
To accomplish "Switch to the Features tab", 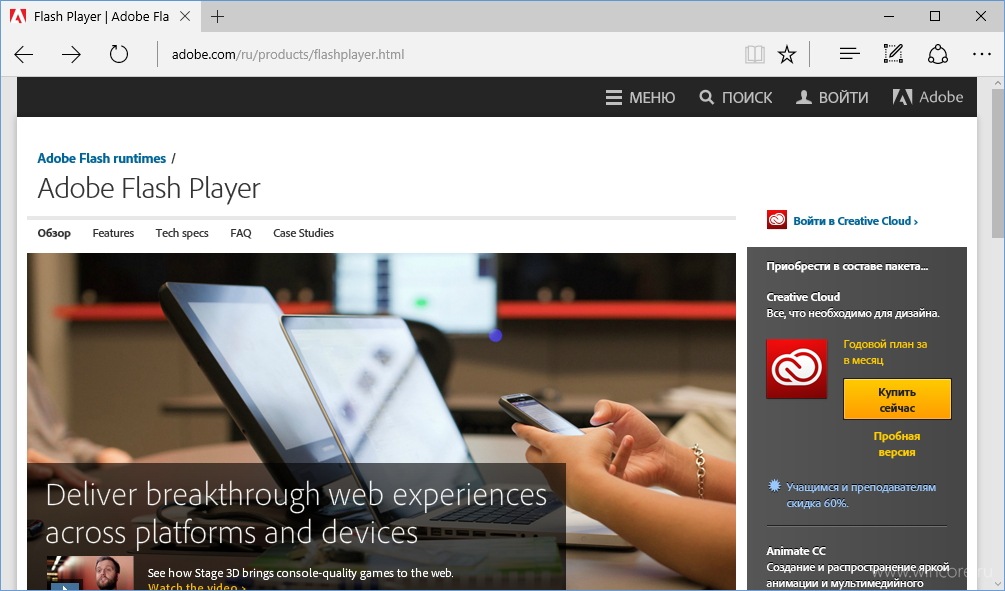I will [113, 233].
